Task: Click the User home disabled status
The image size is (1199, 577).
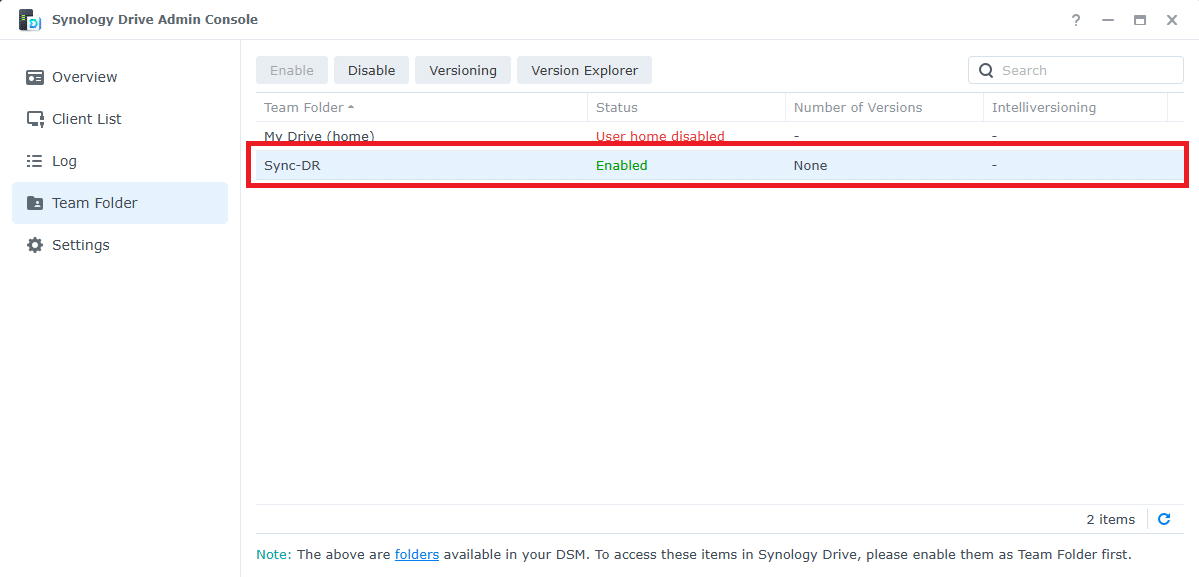Action: (x=660, y=136)
